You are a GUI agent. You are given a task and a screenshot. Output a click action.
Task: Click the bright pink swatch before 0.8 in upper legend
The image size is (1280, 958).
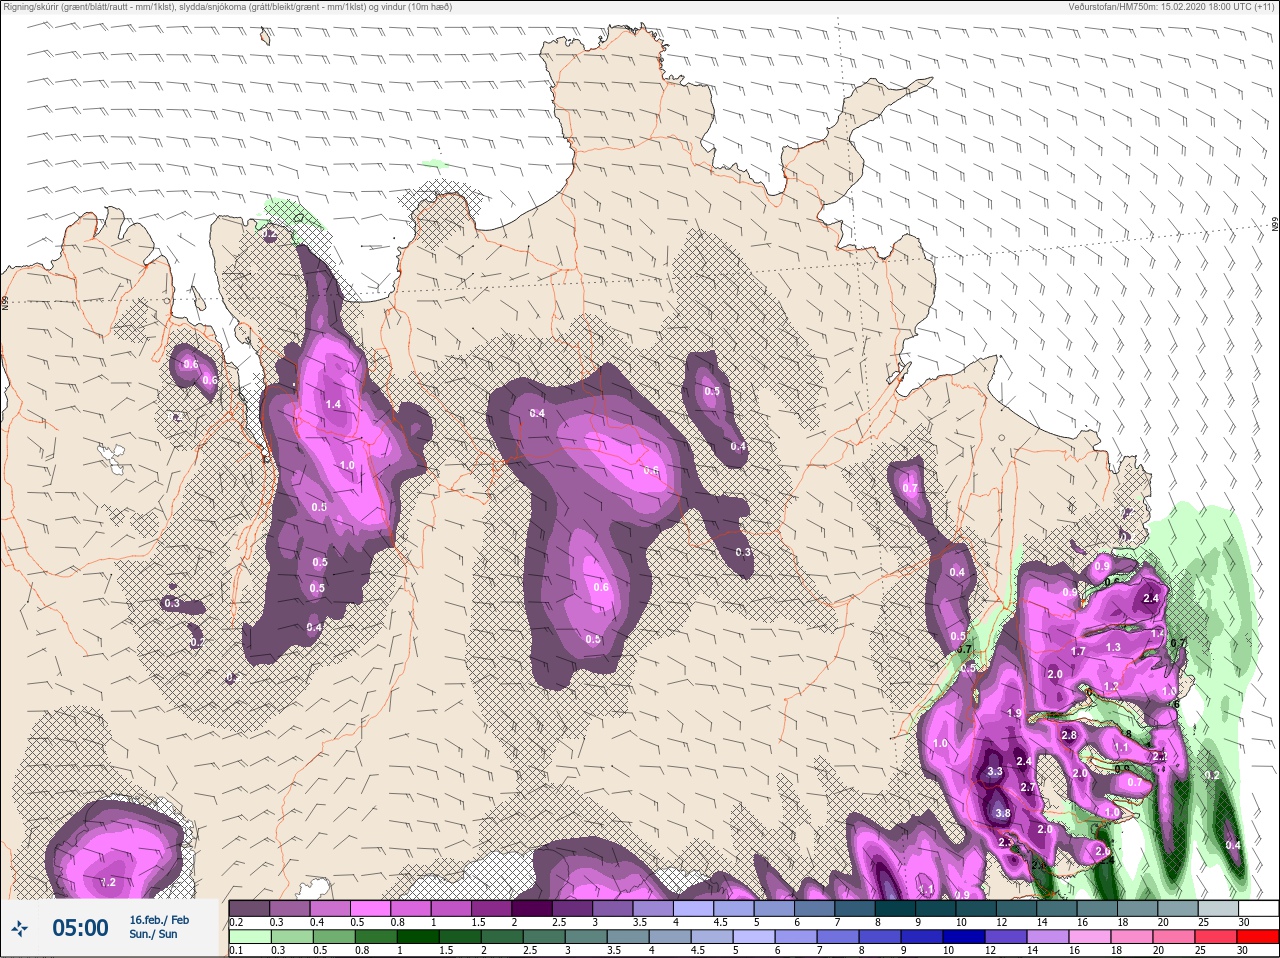(371, 908)
